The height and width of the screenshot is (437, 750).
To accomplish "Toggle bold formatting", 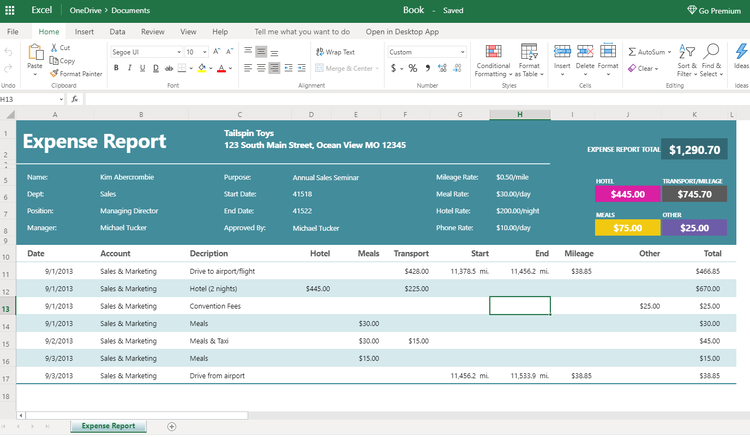I will click(x=116, y=68).
